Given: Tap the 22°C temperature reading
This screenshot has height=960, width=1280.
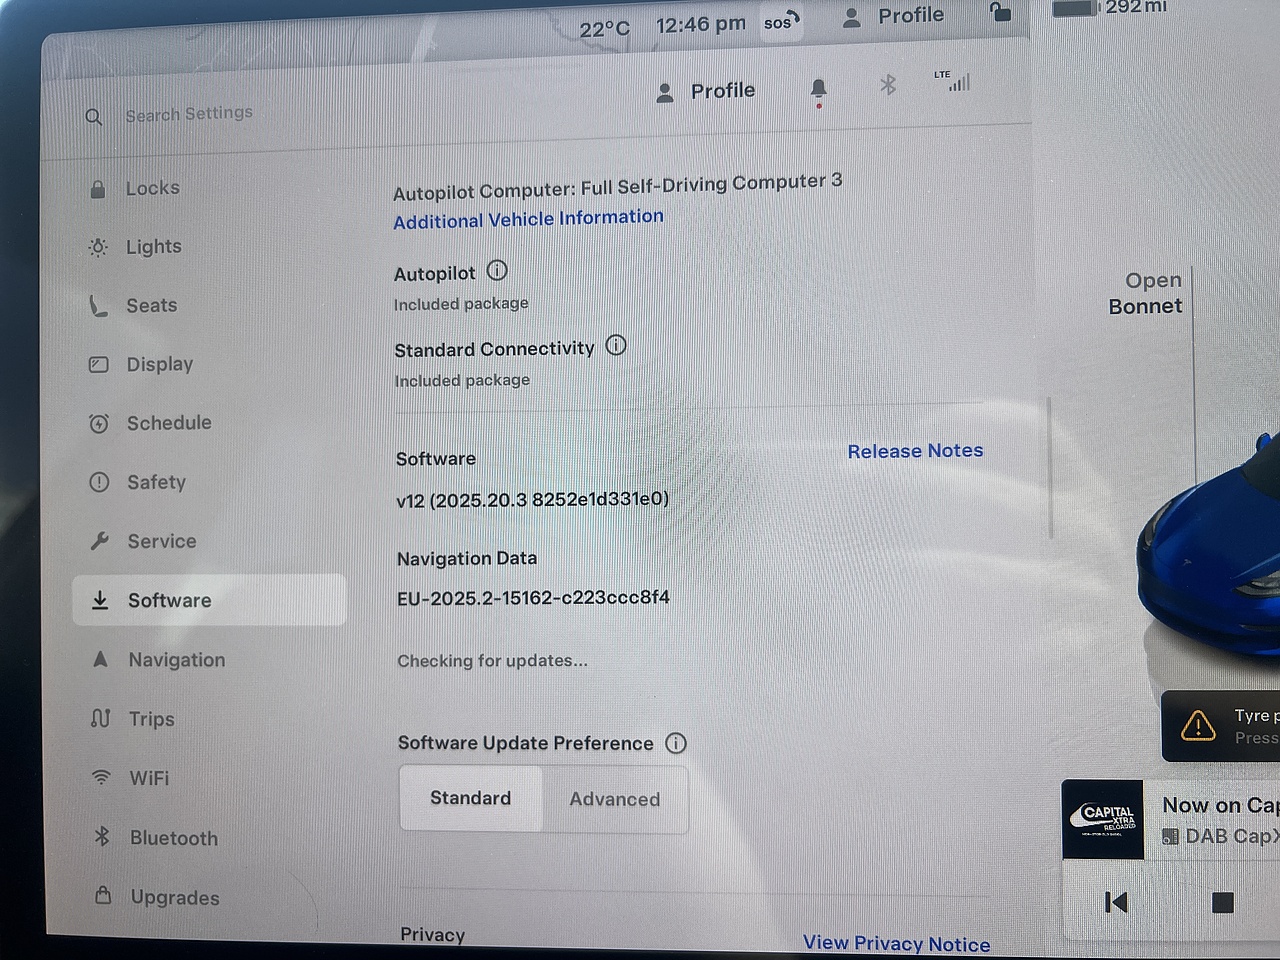Looking at the screenshot, I should tap(605, 29).
